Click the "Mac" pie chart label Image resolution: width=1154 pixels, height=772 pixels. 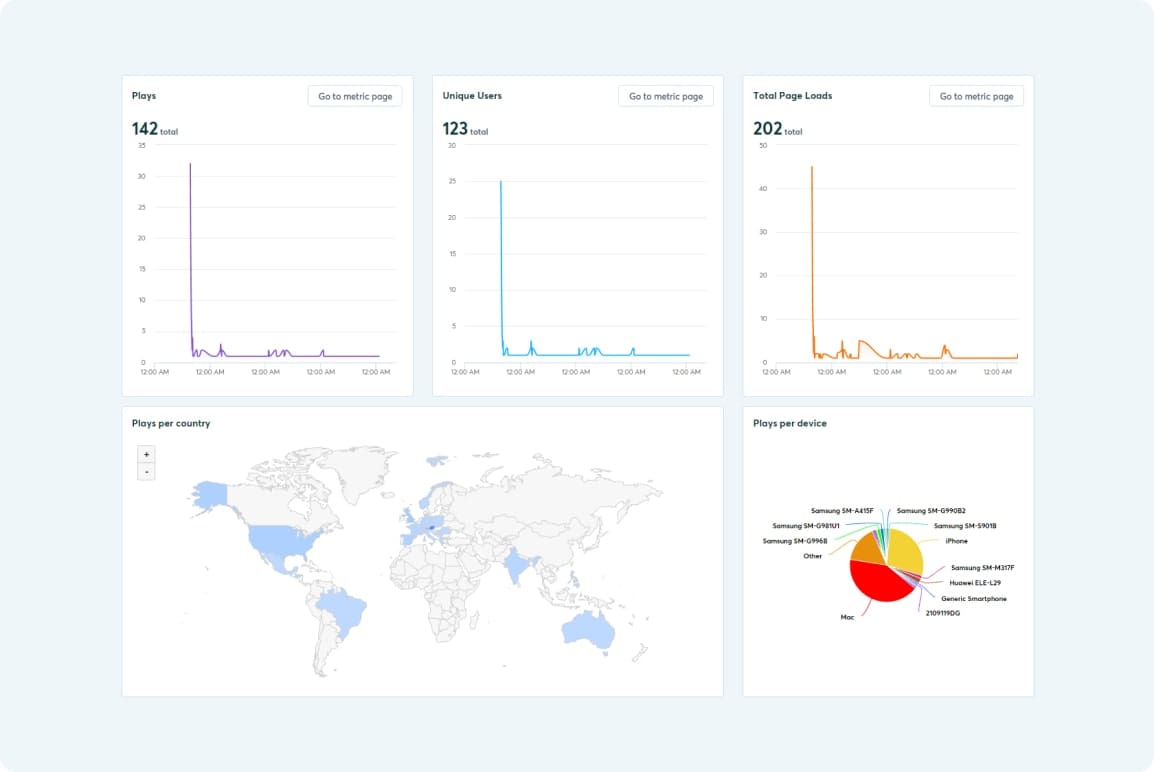[847, 617]
